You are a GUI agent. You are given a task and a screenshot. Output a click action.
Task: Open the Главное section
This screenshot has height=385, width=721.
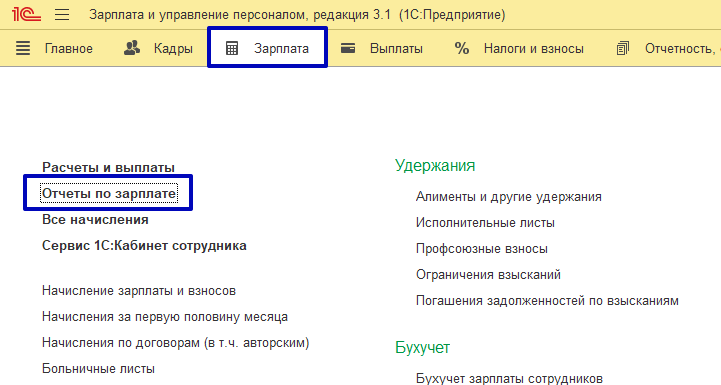point(69,49)
